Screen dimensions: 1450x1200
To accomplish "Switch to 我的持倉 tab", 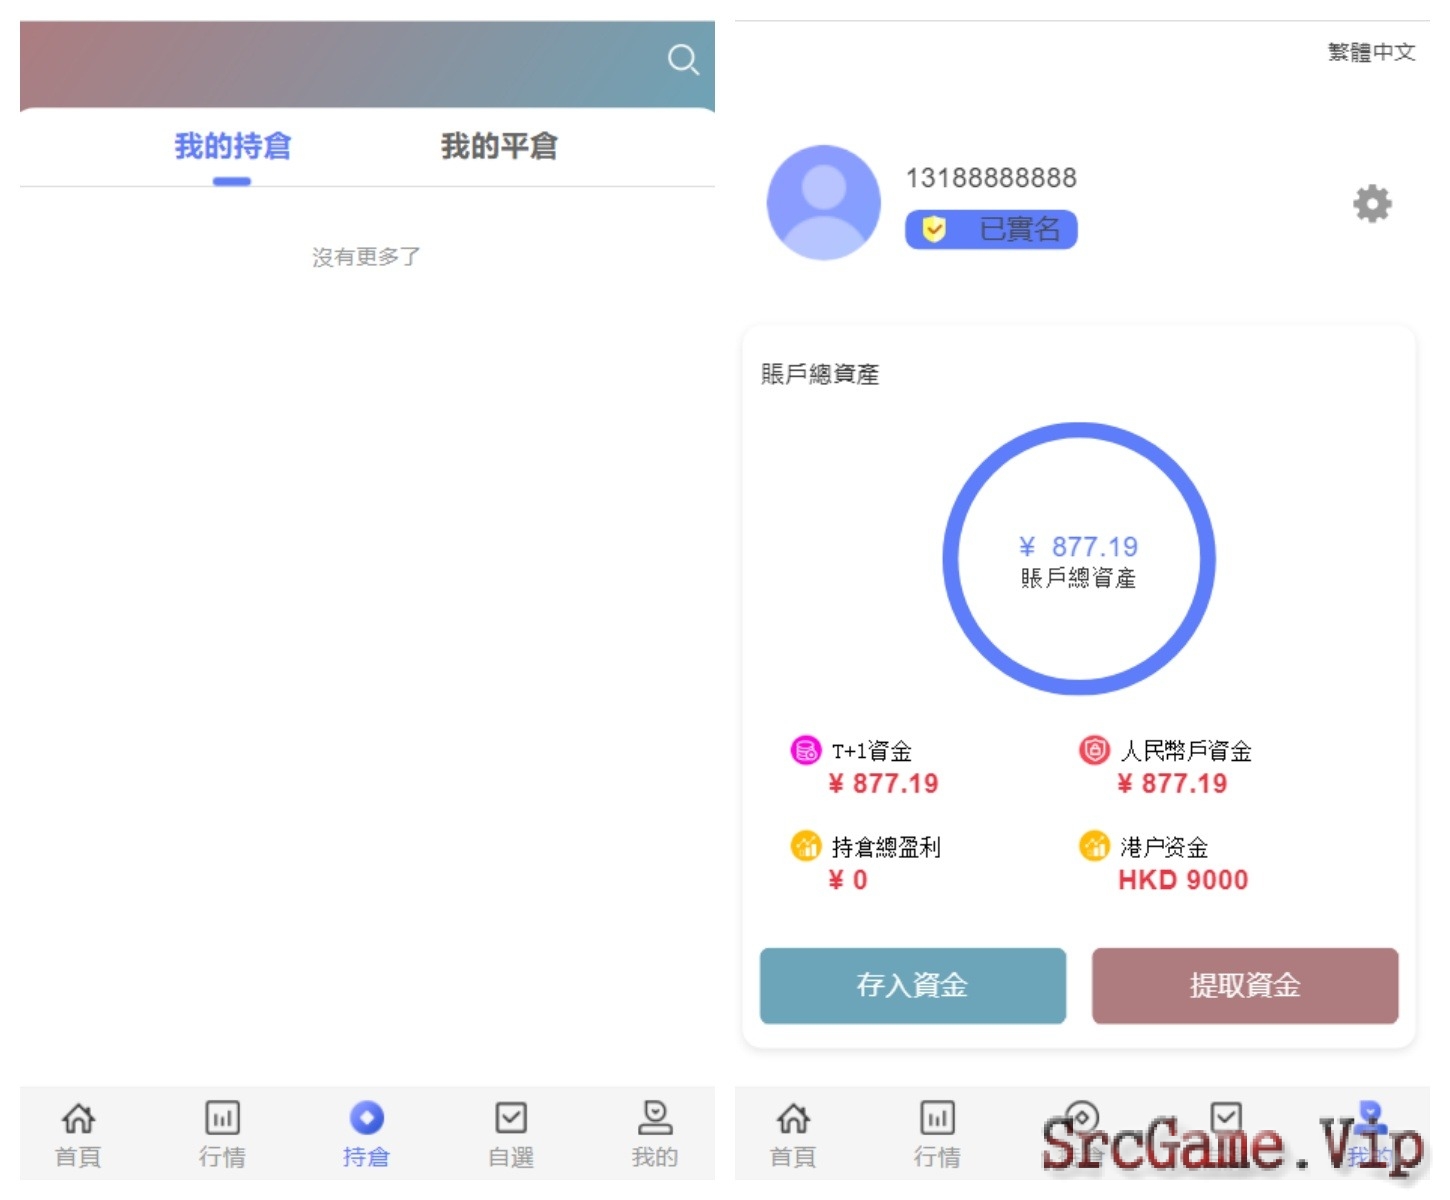I will pyautogui.click(x=232, y=146).
